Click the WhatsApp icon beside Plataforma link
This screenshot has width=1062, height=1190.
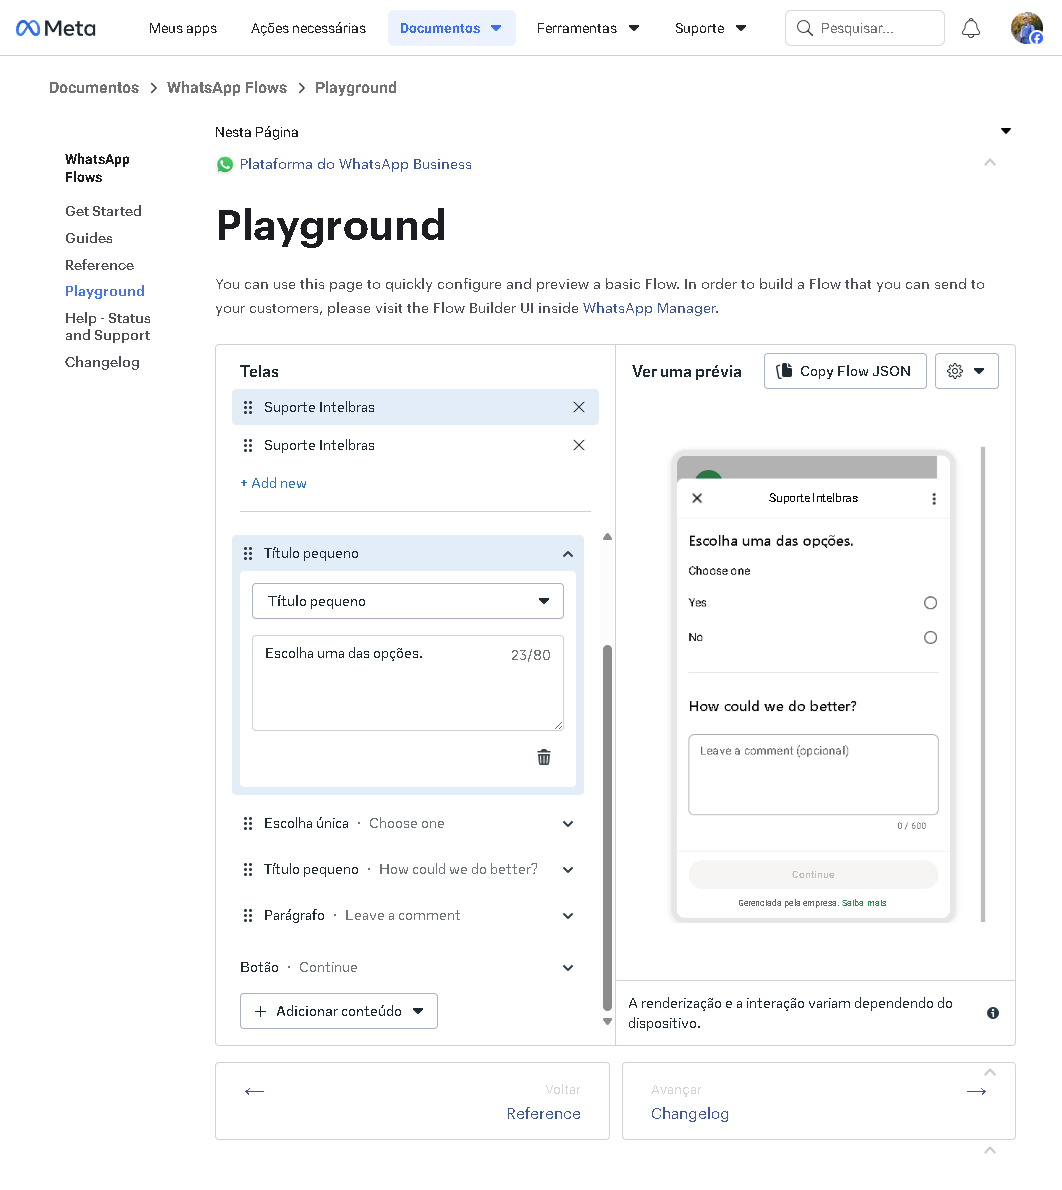click(225, 165)
